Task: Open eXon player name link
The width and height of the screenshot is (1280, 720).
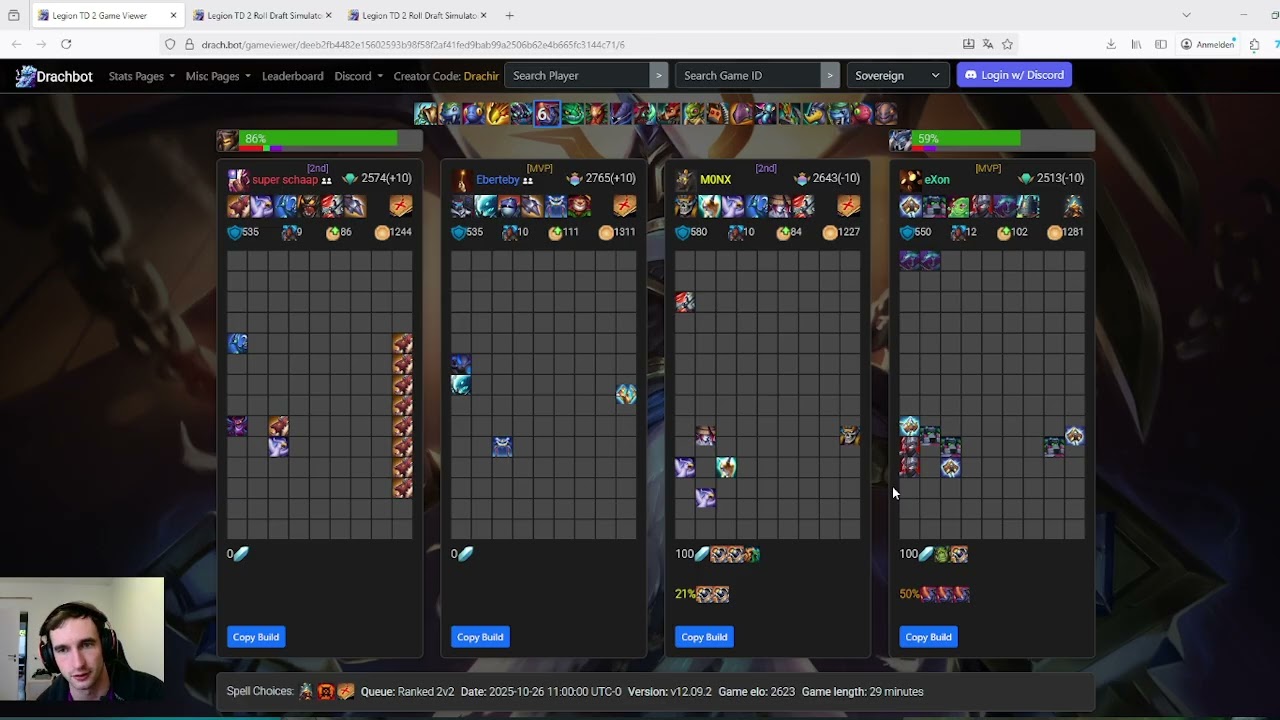Action: pos(937,180)
